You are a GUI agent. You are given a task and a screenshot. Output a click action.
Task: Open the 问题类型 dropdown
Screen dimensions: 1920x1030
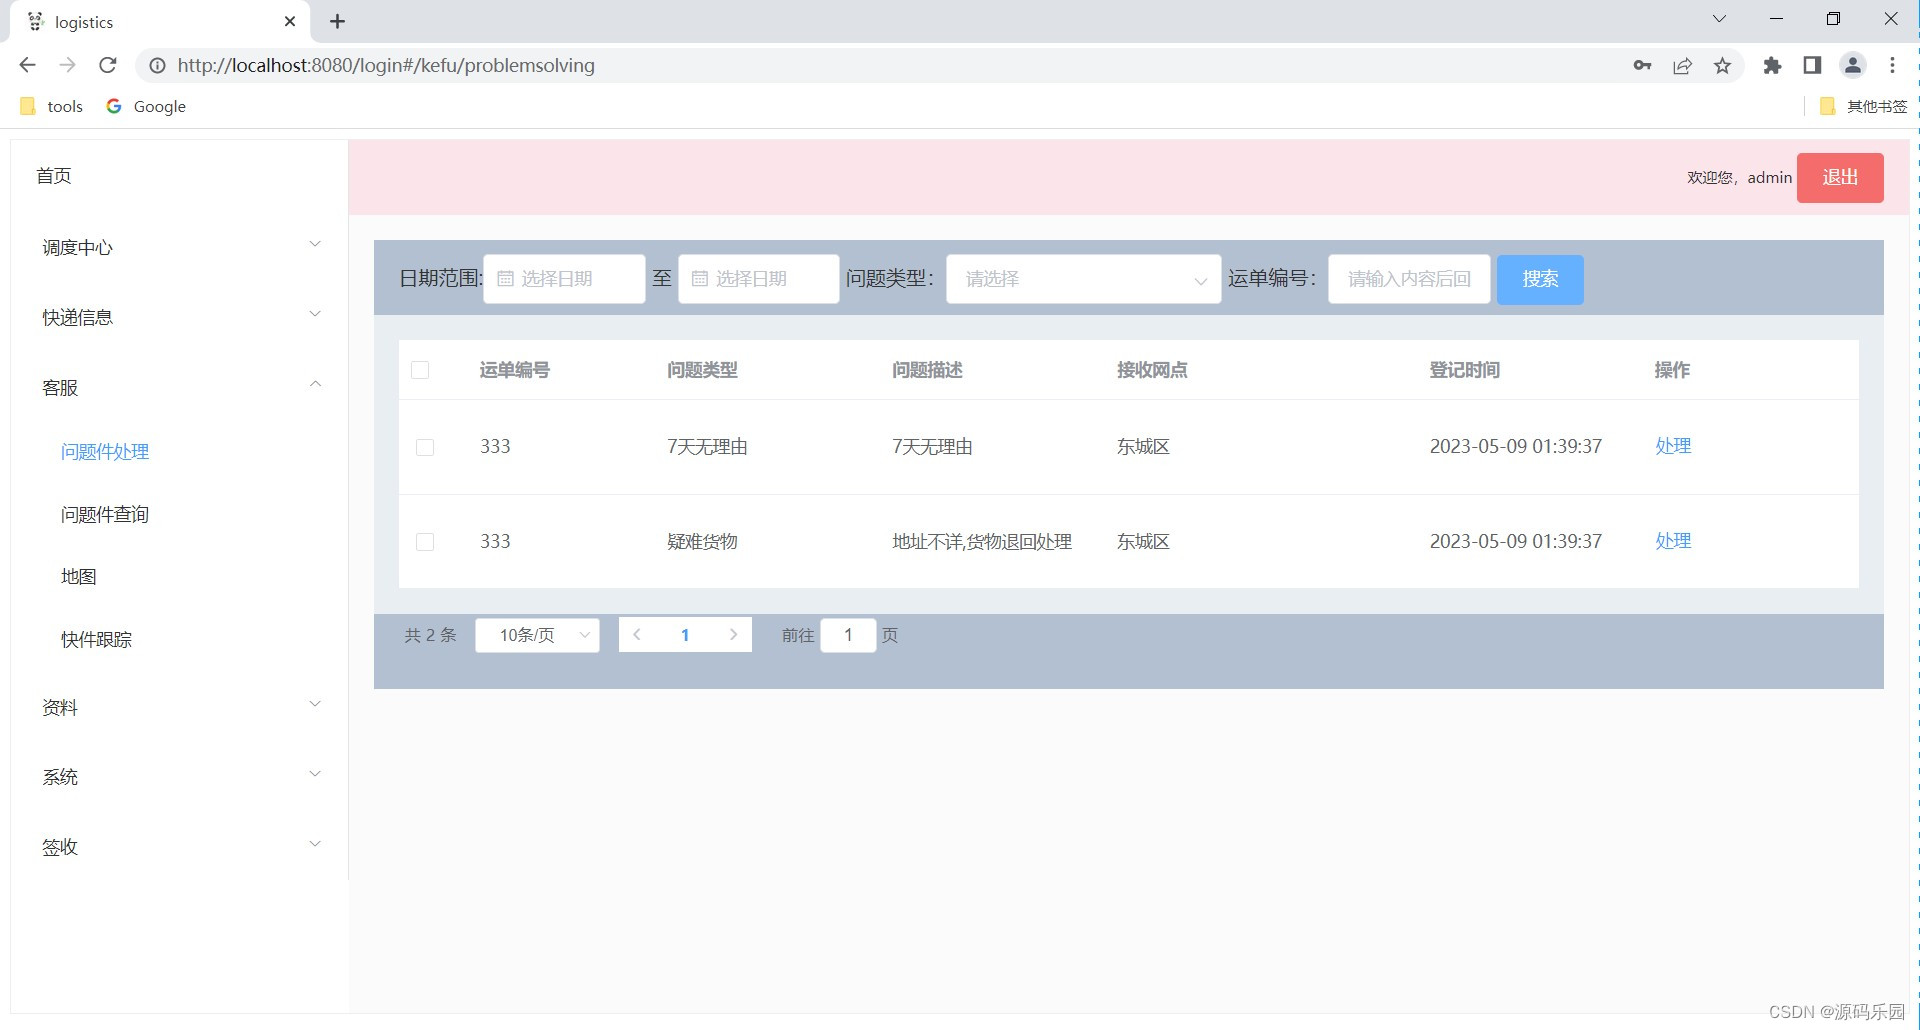click(x=1083, y=279)
